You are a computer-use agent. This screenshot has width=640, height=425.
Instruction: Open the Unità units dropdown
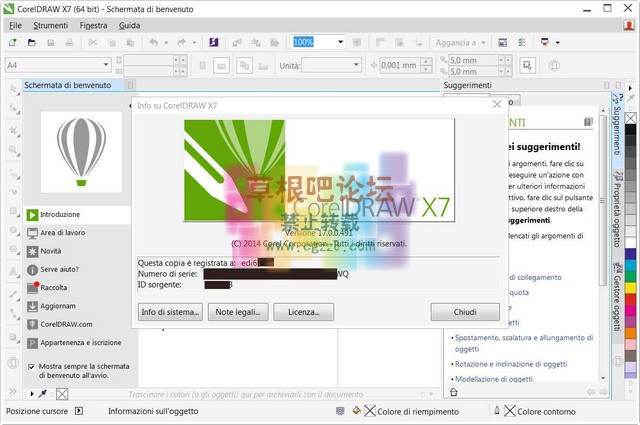tap(356, 65)
